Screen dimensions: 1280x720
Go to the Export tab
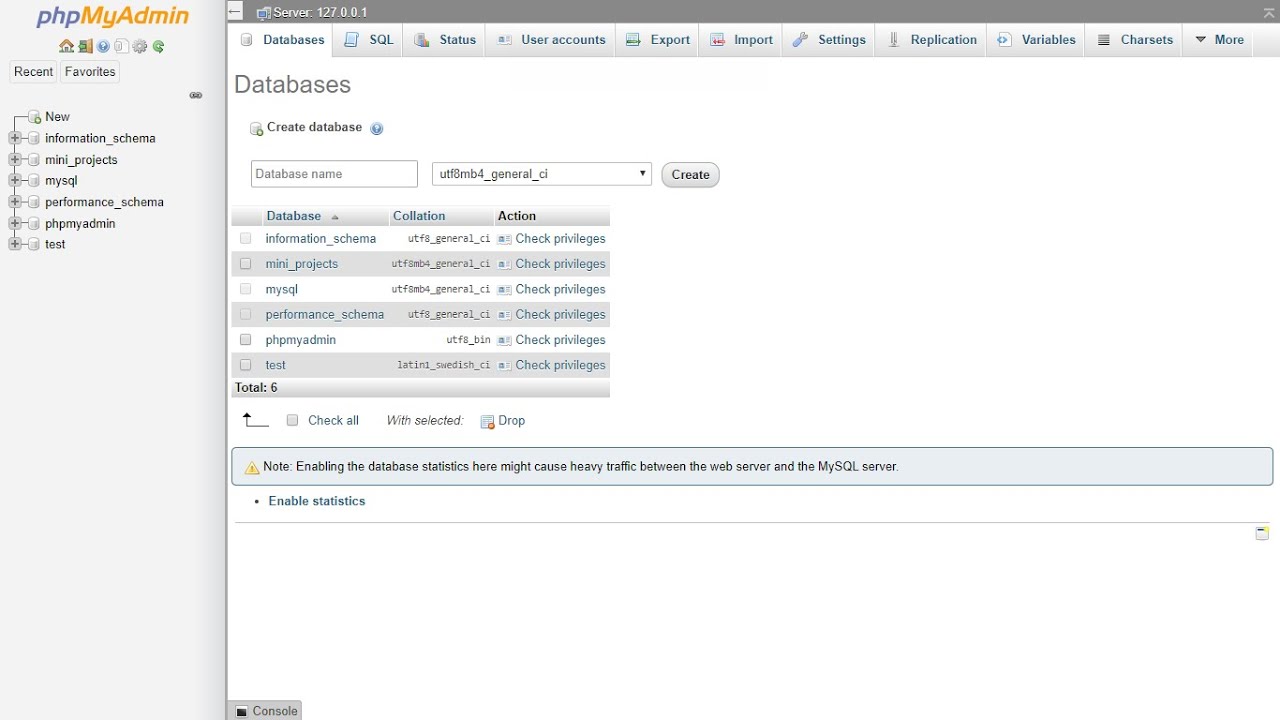pyautogui.click(x=657, y=40)
